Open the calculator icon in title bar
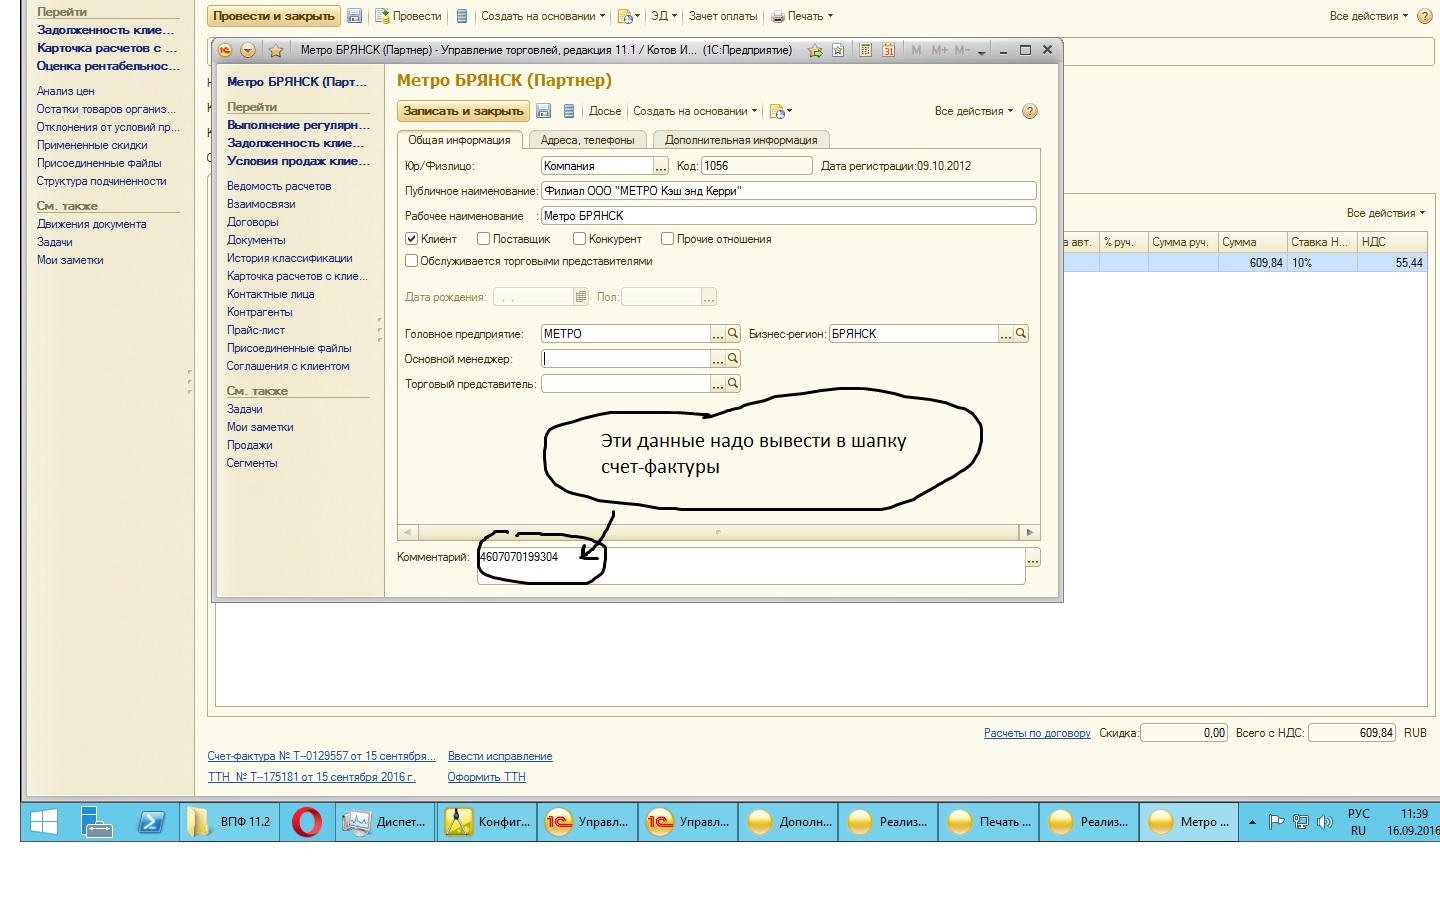 865,50
